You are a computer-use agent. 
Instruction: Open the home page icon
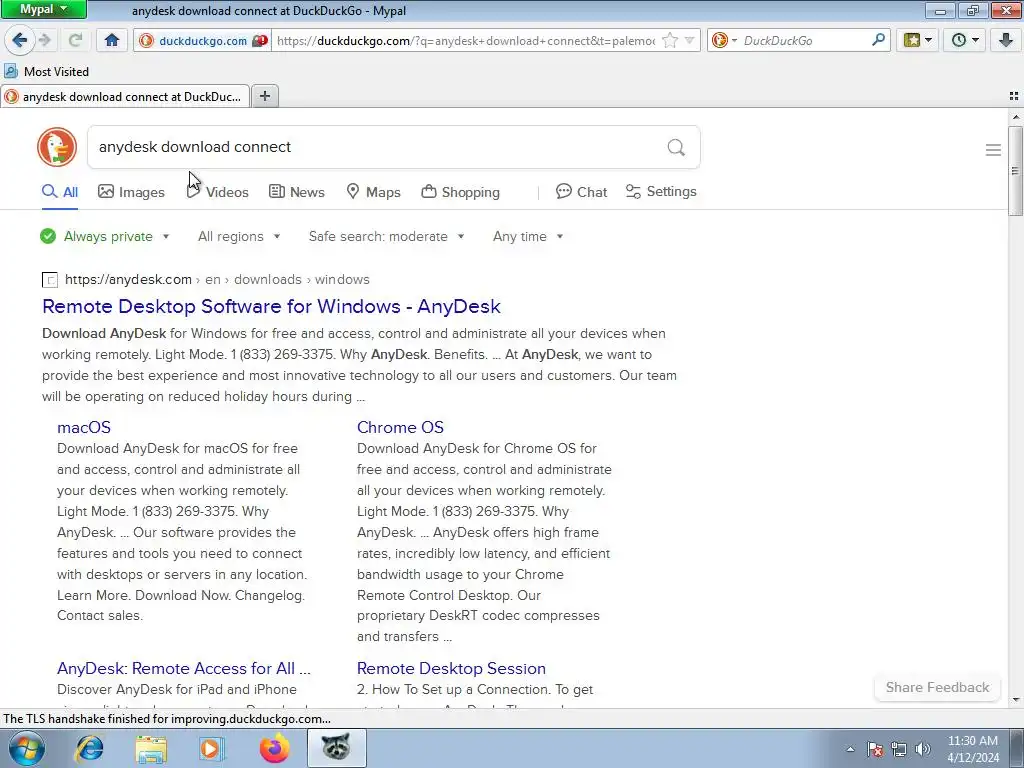(x=112, y=40)
